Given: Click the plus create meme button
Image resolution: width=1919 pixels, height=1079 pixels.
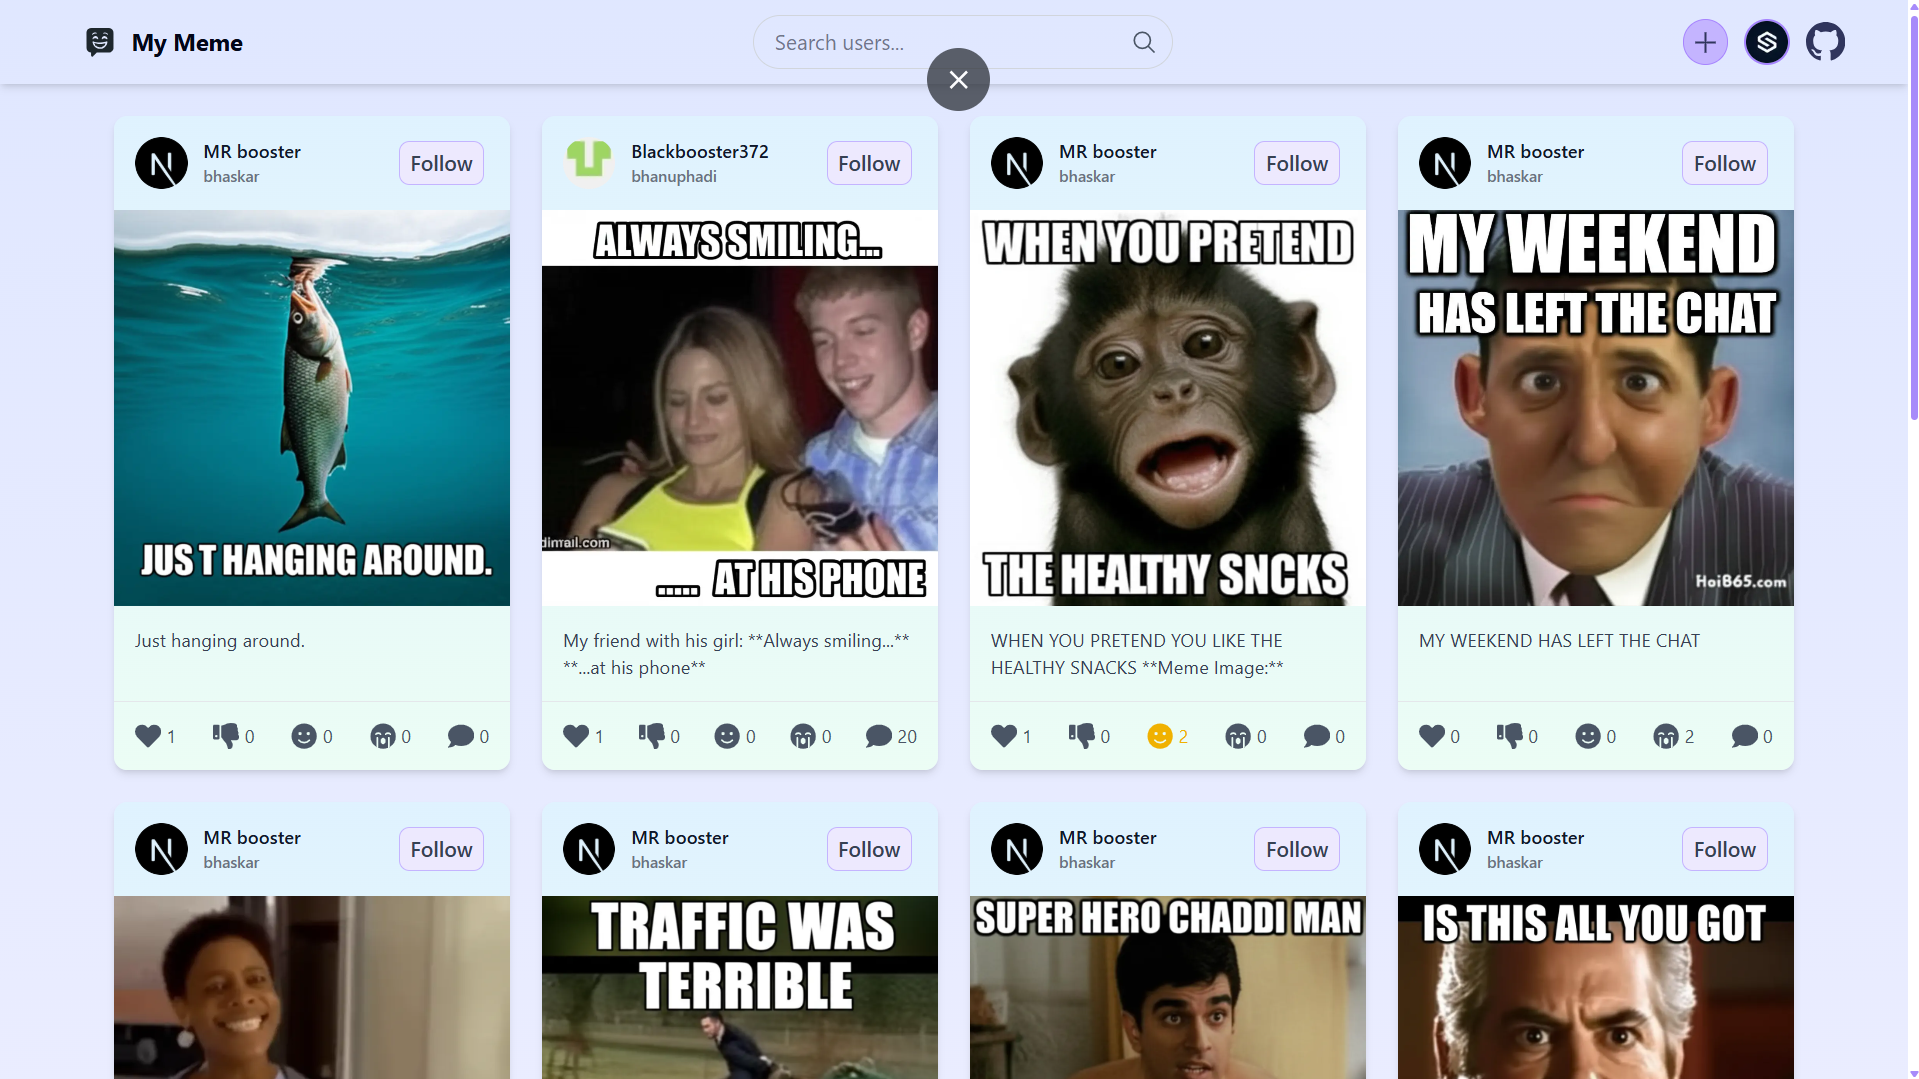Looking at the screenshot, I should tap(1705, 42).
